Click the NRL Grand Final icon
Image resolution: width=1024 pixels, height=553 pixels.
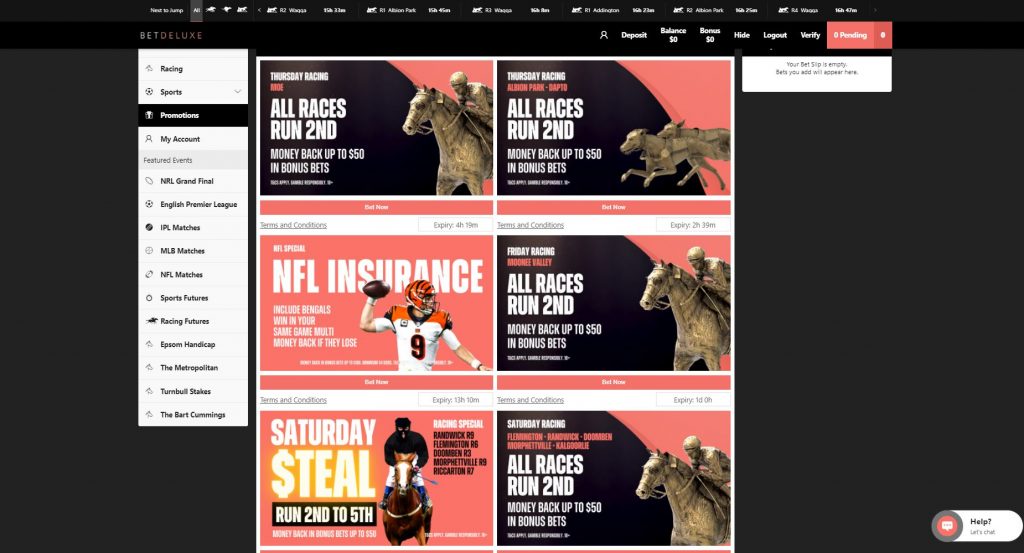tap(149, 181)
